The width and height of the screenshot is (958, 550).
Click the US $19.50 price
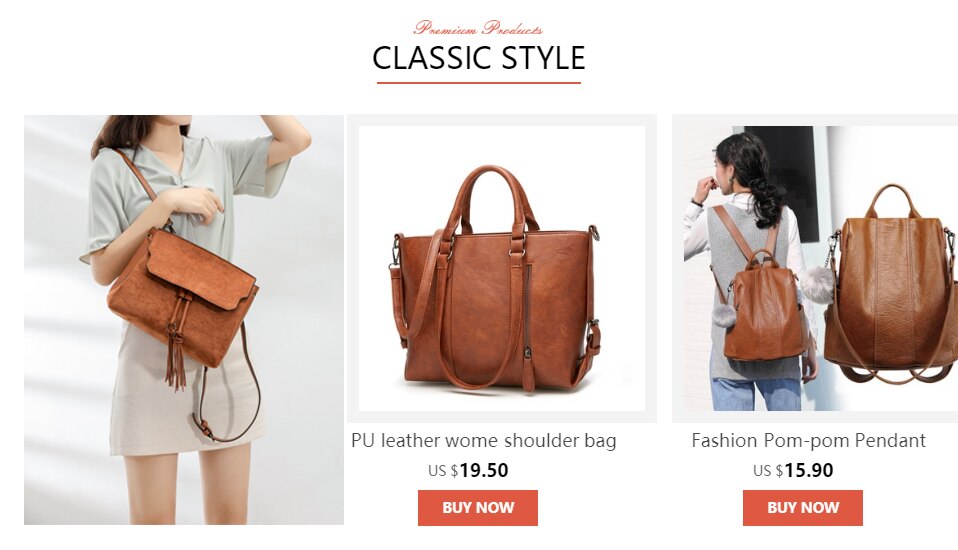click(x=468, y=471)
